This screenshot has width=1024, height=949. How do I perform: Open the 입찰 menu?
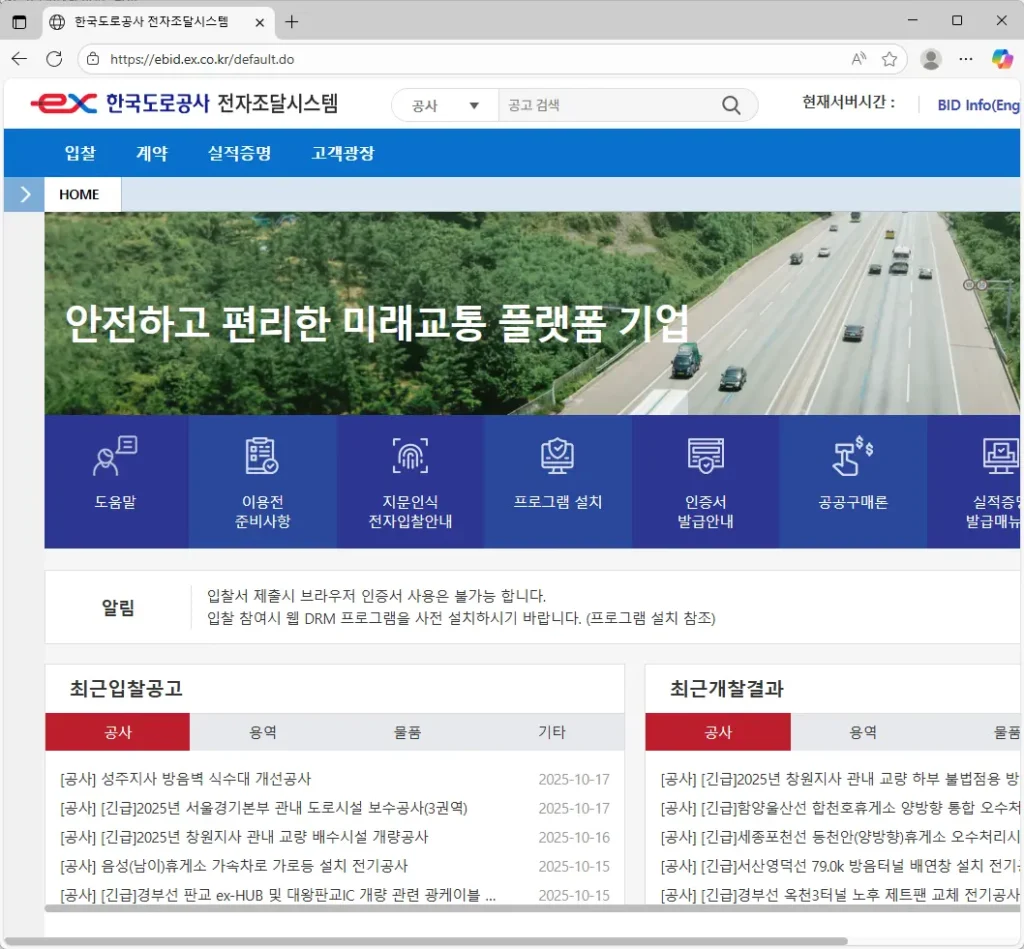(80, 153)
